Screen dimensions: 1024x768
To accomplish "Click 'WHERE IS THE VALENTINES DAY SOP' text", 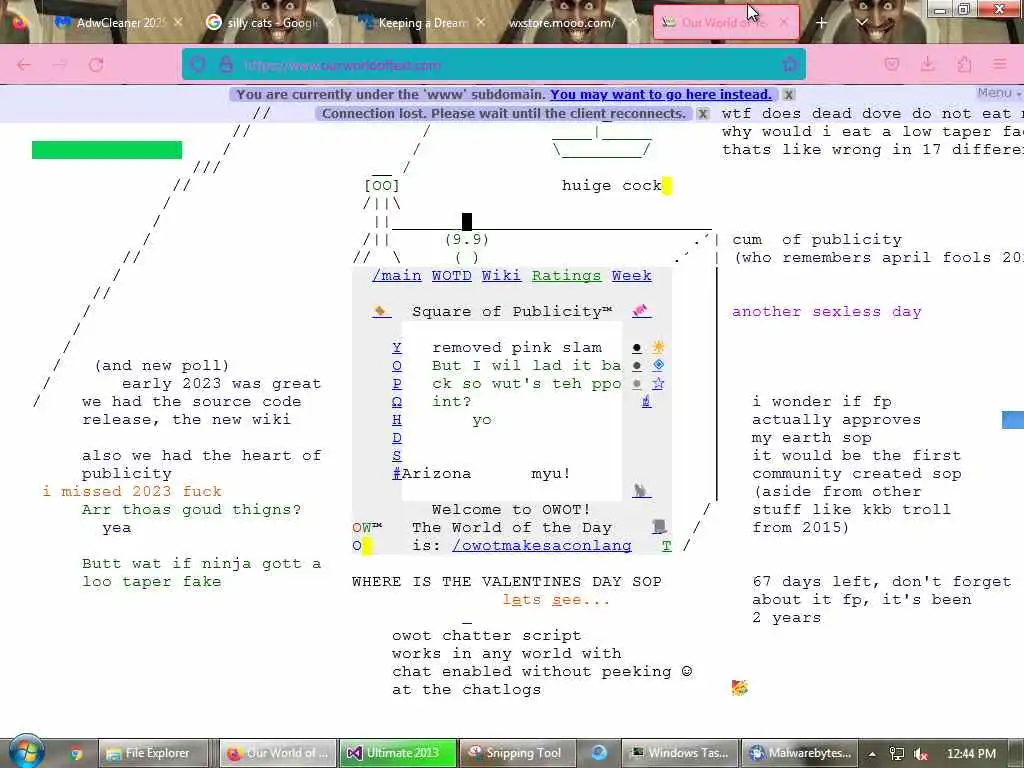I will click(x=506, y=581).
